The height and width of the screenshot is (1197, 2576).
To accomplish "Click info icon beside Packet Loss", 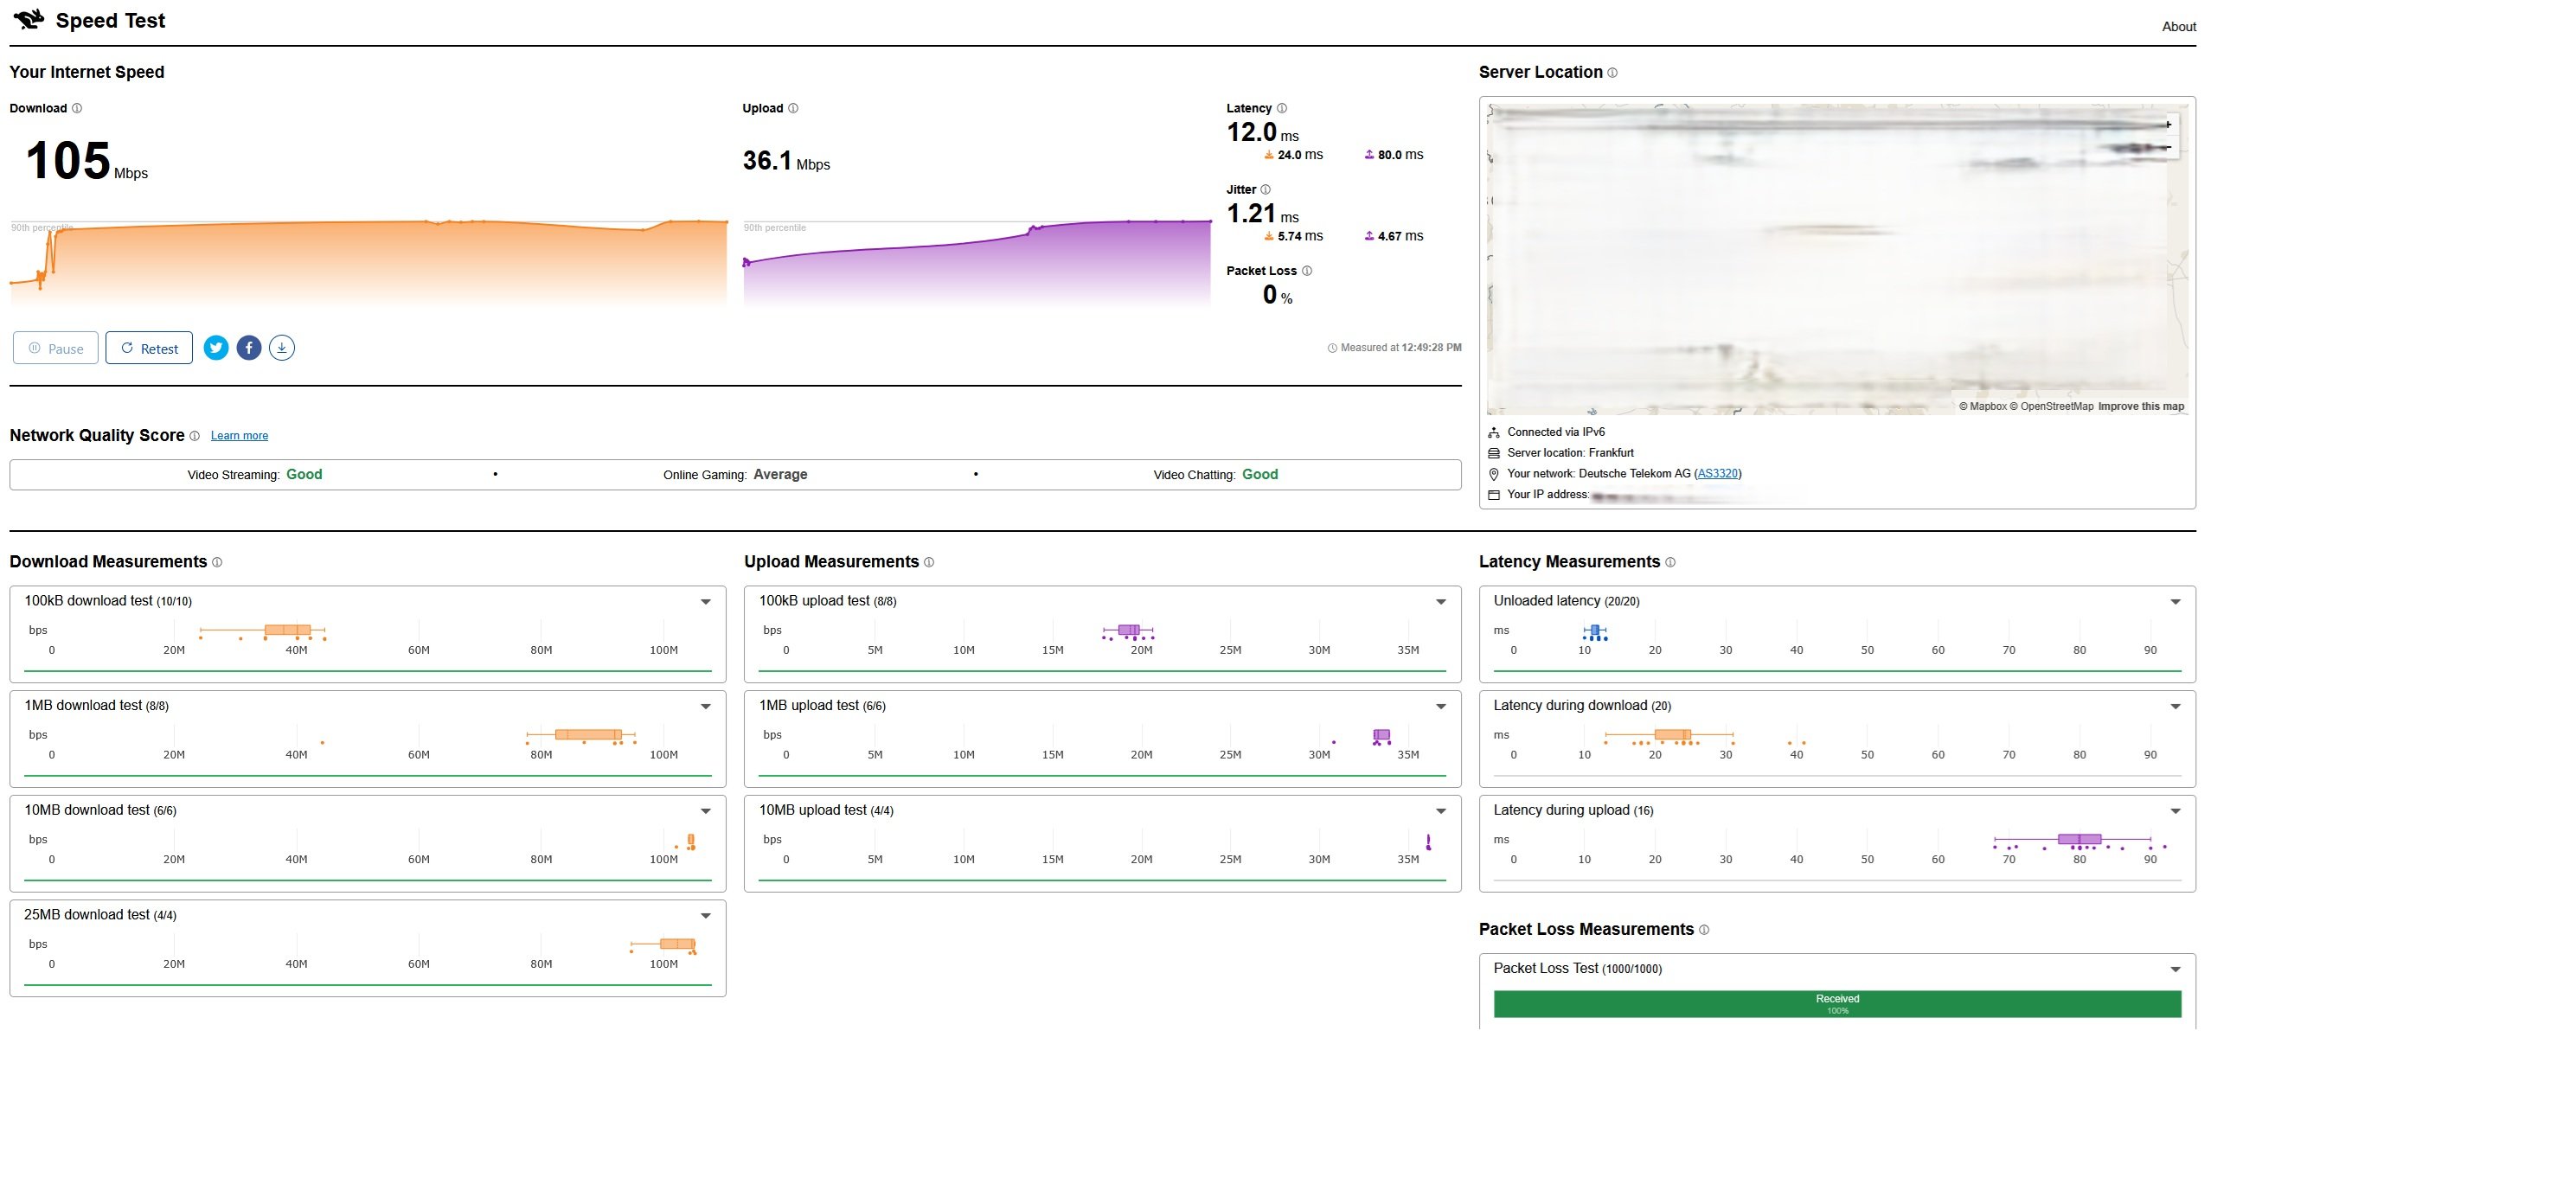I will (1307, 271).
